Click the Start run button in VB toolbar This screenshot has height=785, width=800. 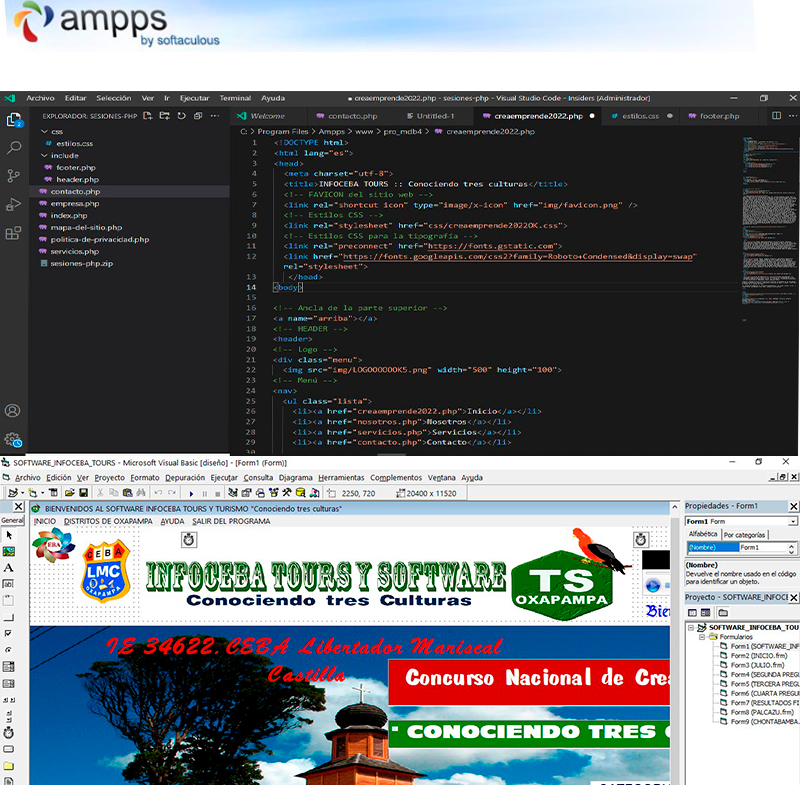[x=191, y=493]
